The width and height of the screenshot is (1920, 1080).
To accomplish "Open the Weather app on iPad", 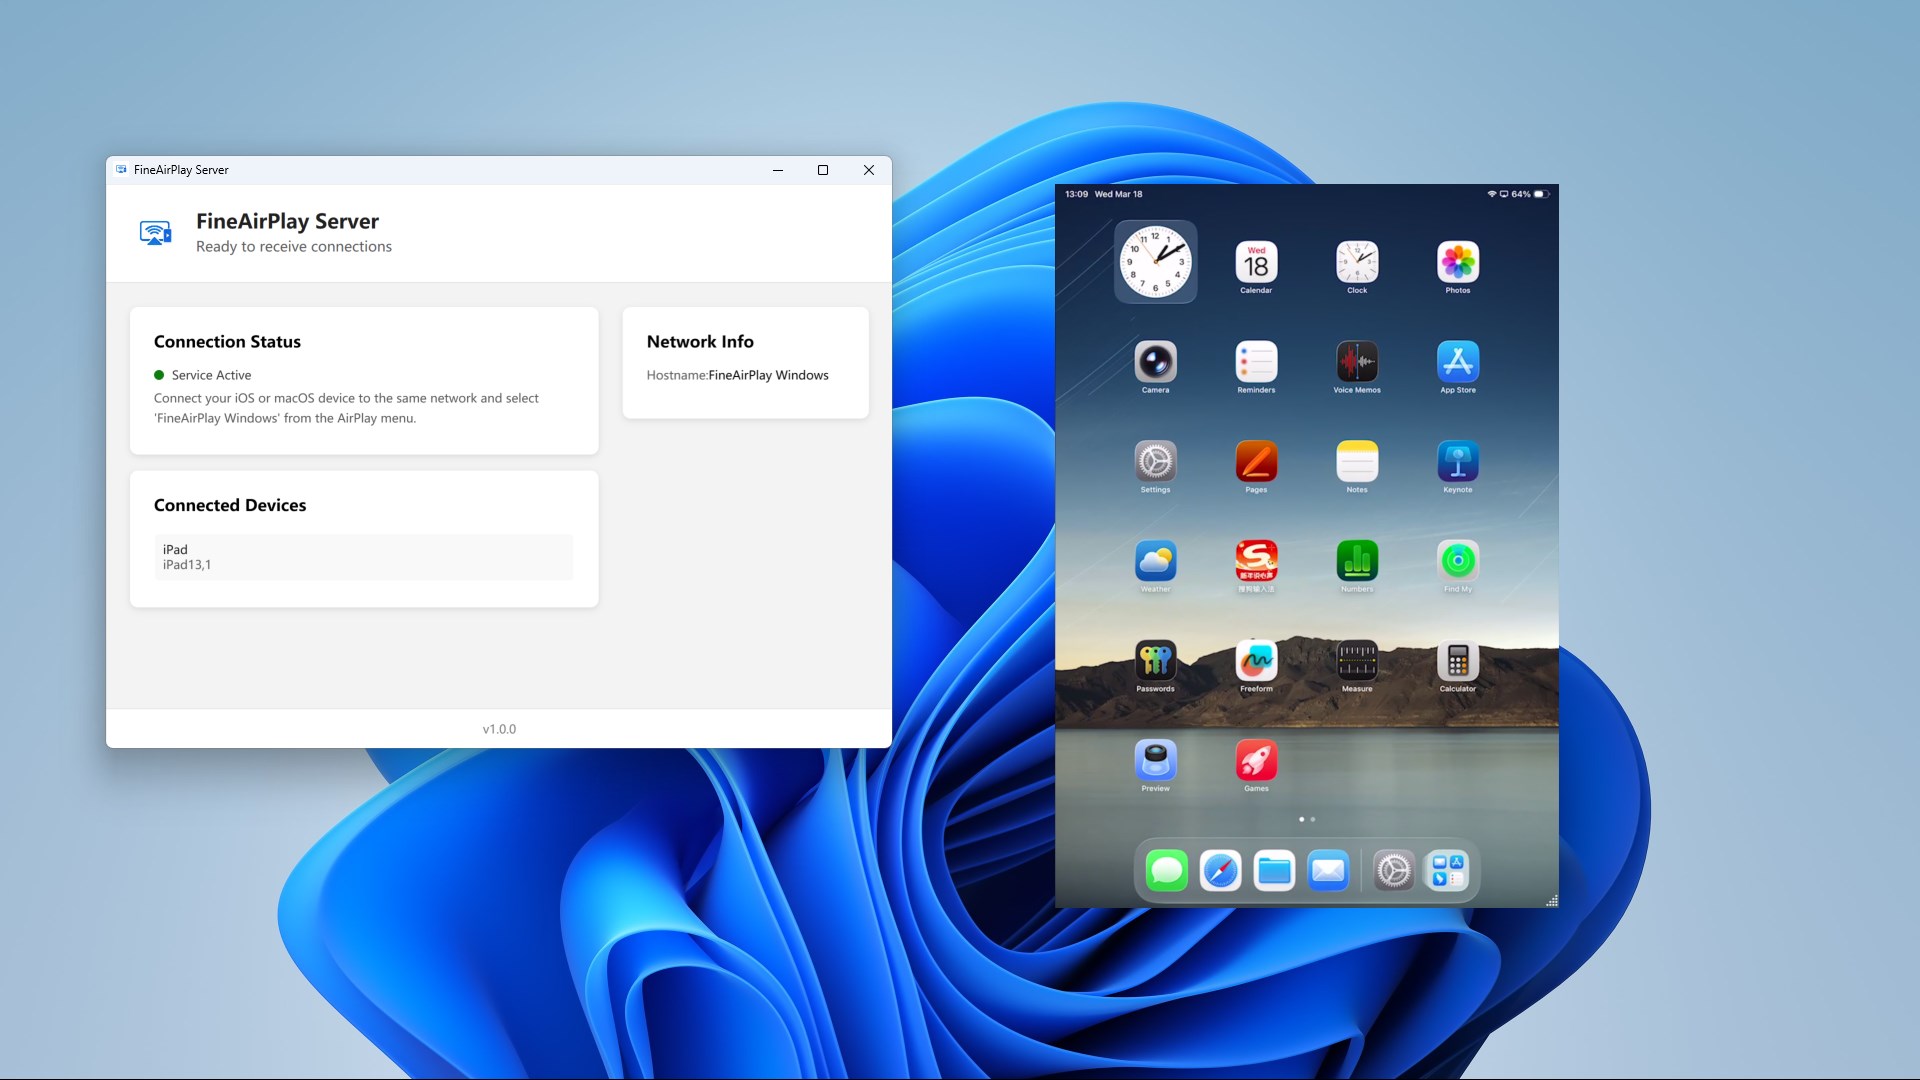I will [1155, 561].
